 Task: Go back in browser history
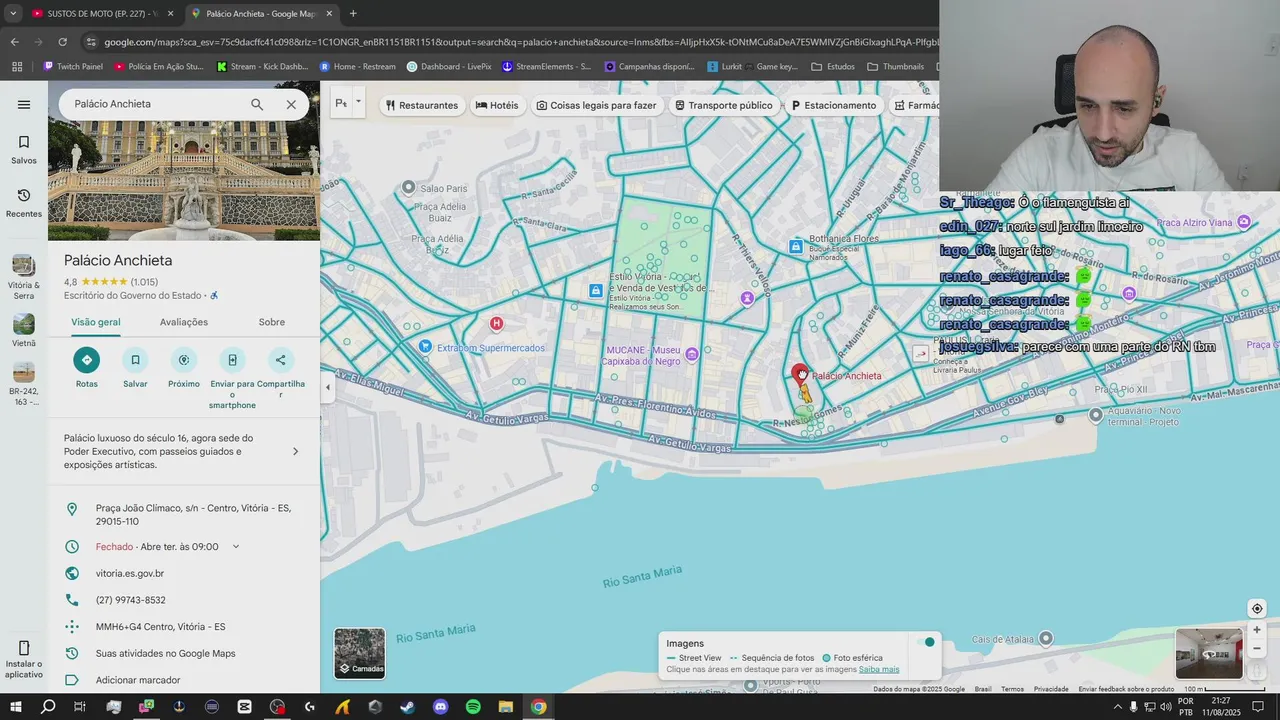click(x=14, y=42)
